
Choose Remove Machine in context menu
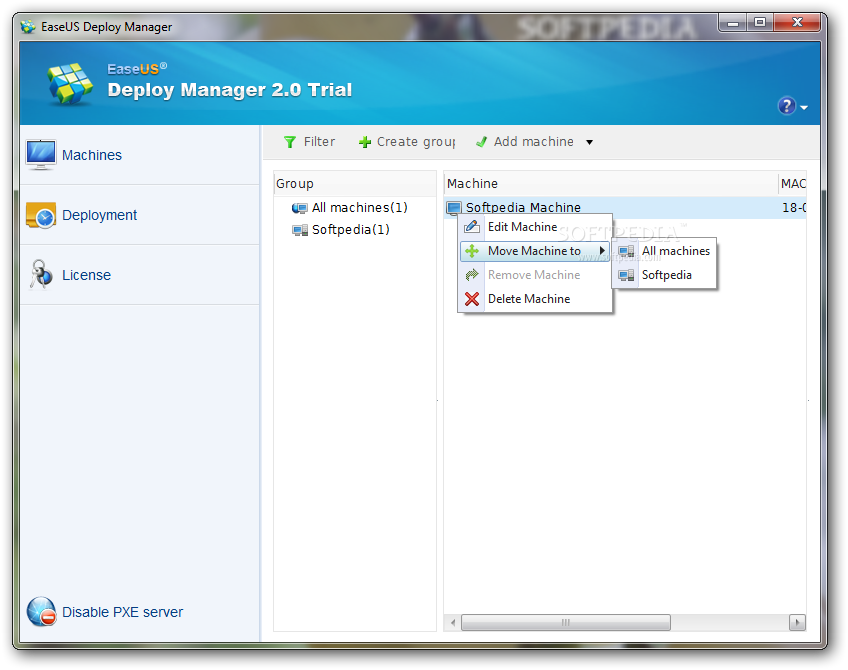(535, 275)
